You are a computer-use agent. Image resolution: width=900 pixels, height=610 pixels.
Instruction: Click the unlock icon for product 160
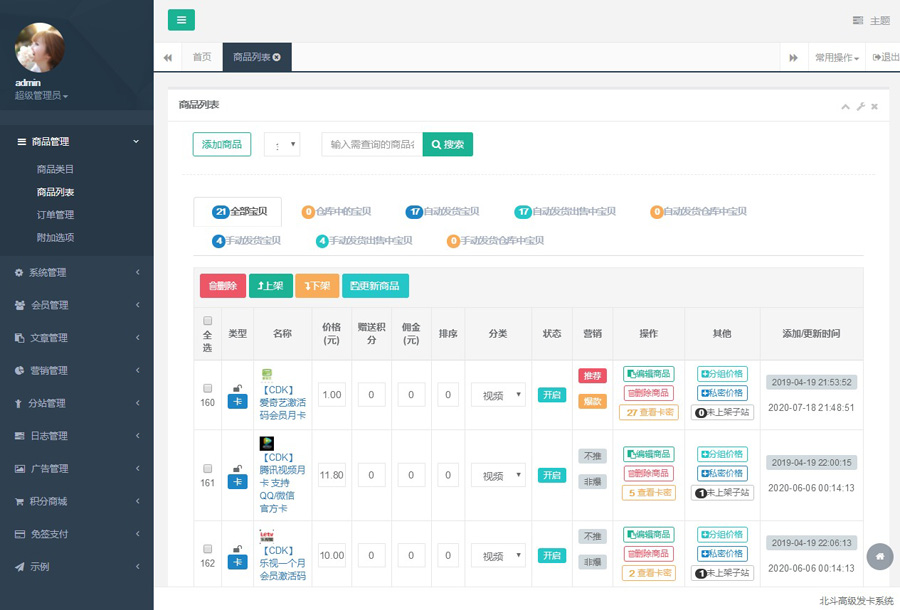pyautogui.click(x=237, y=386)
